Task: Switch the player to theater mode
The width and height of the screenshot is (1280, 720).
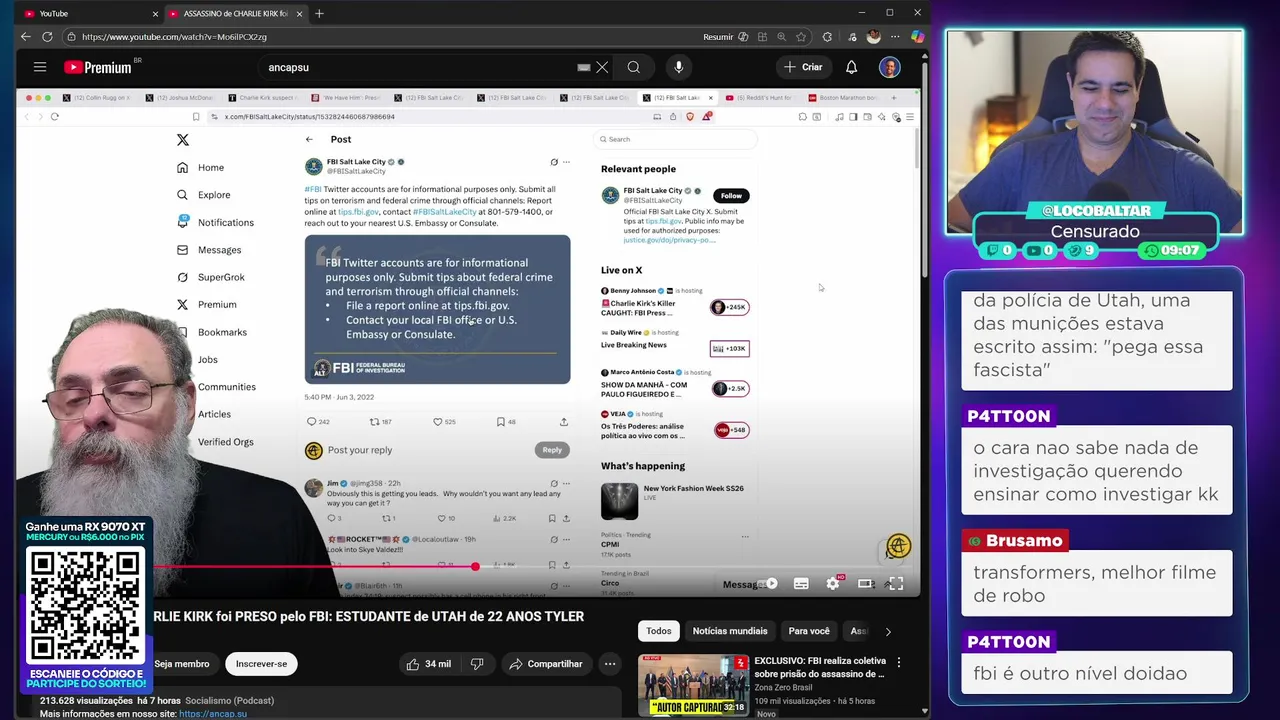Action: coord(866,583)
